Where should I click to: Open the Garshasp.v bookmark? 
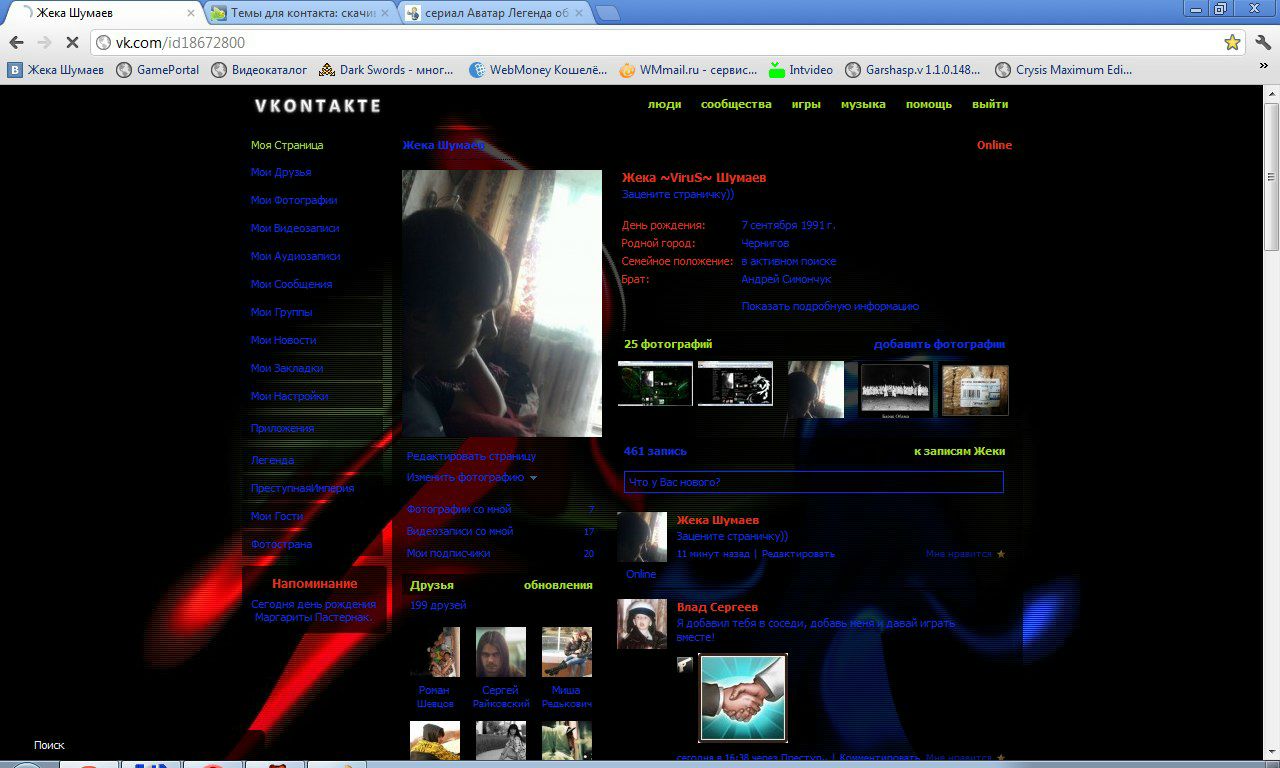913,70
